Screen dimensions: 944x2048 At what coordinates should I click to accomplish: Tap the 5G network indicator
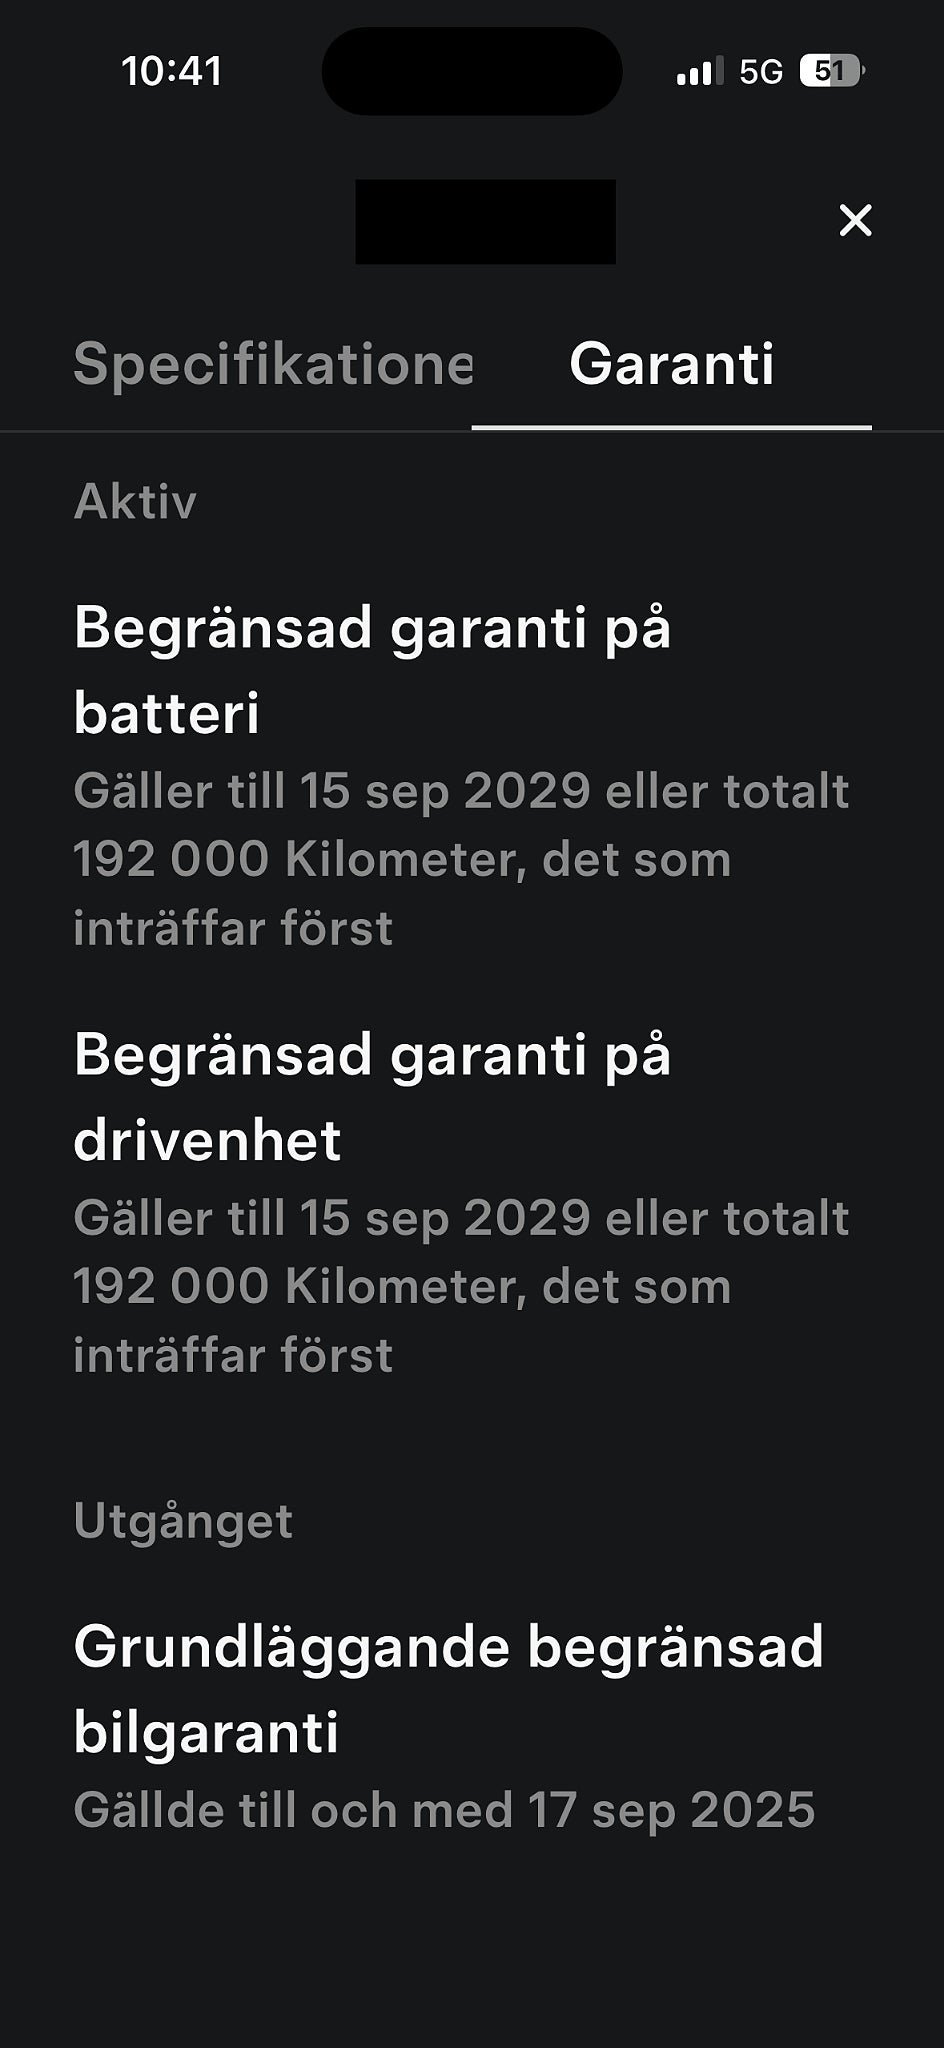pos(761,72)
